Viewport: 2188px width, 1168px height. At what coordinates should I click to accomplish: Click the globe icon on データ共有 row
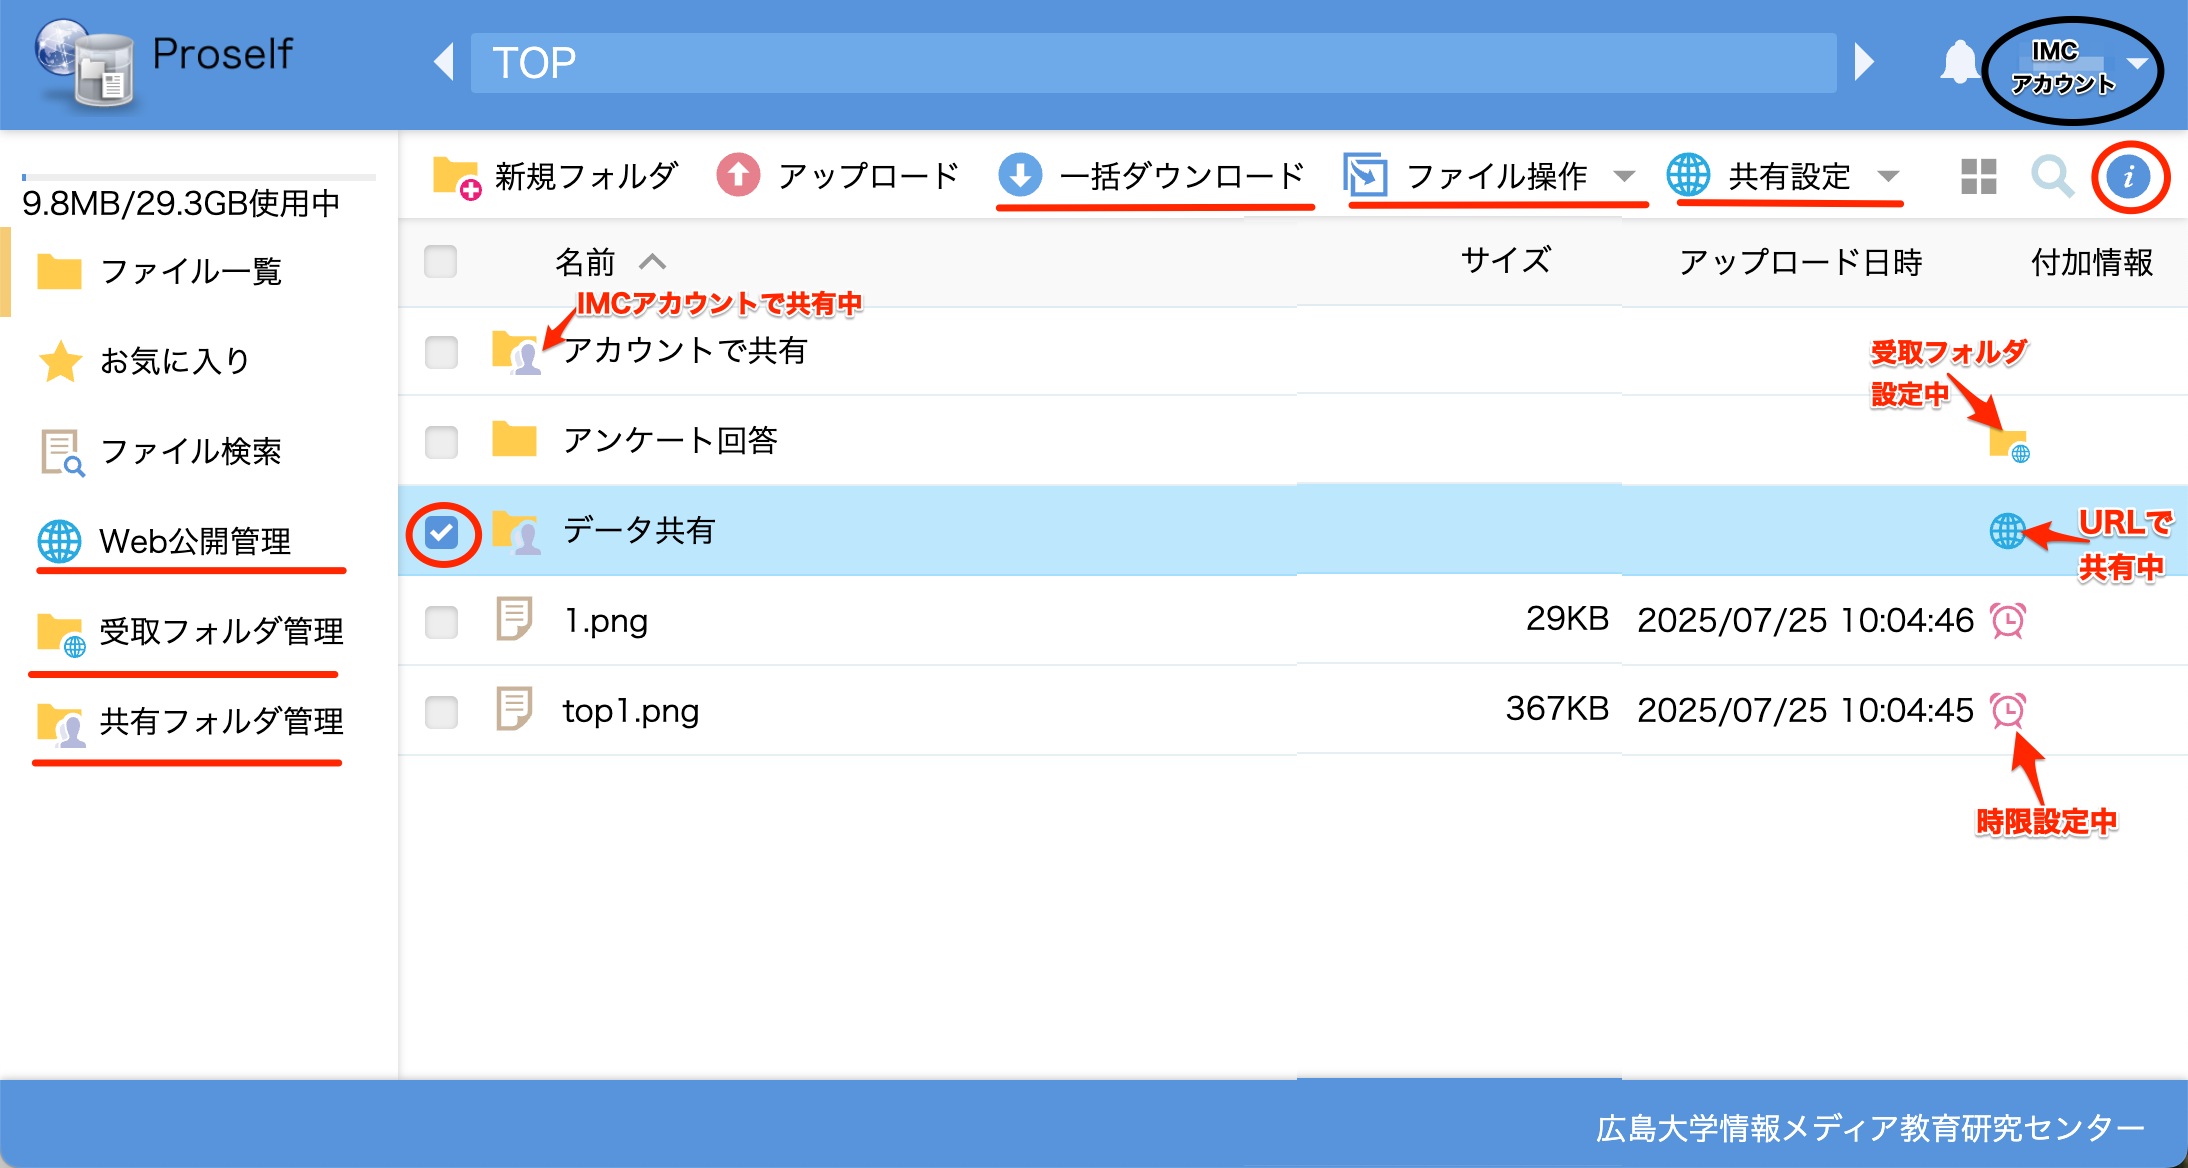point(2006,531)
